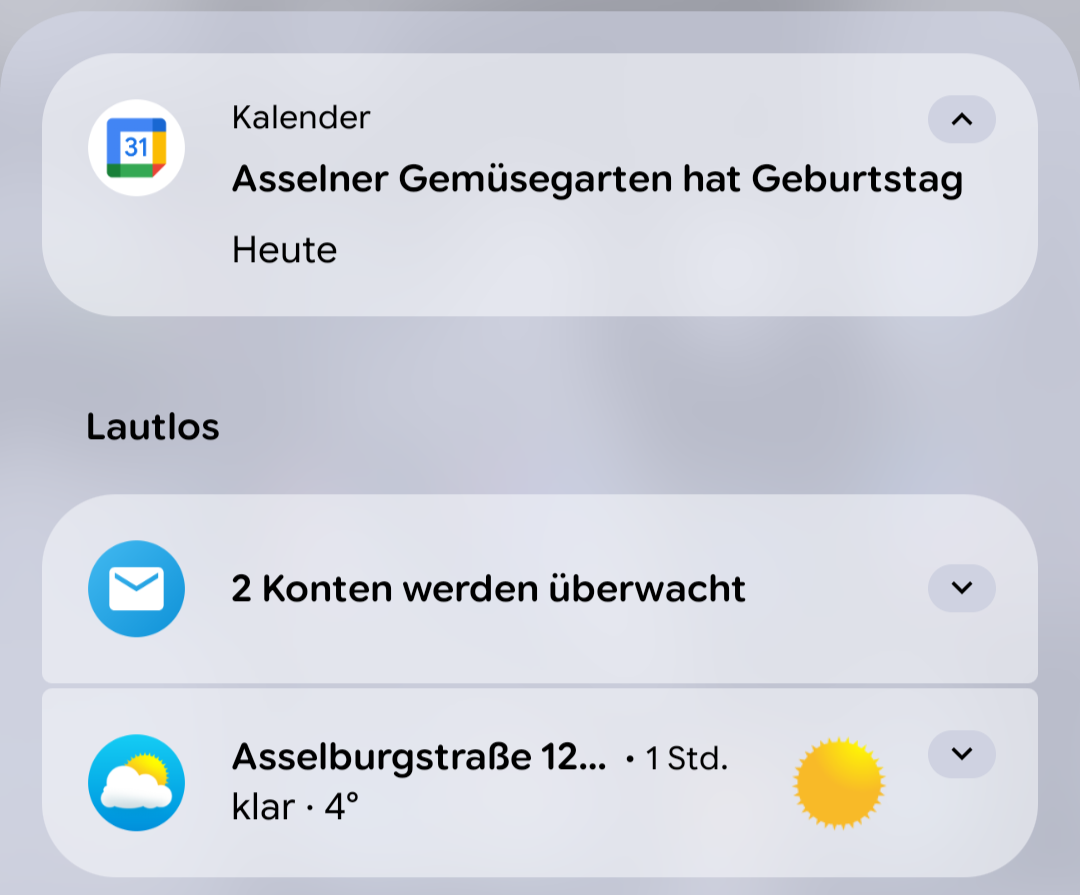Tap the number 31 on the calendar icon
Image resolution: width=1080 pixels, height=895 pixels.
click(x=136, y=148)
